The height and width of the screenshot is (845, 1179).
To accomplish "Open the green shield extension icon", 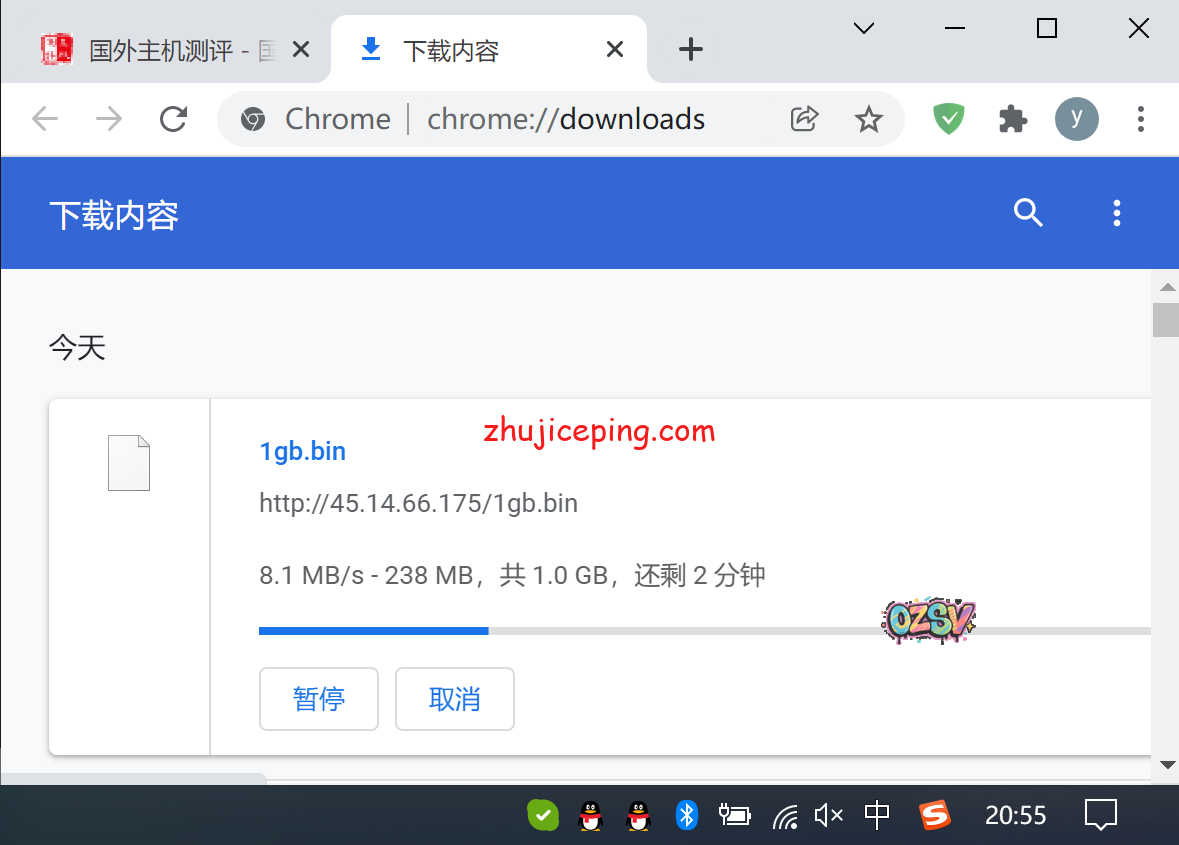I will (x=948, y=119).
